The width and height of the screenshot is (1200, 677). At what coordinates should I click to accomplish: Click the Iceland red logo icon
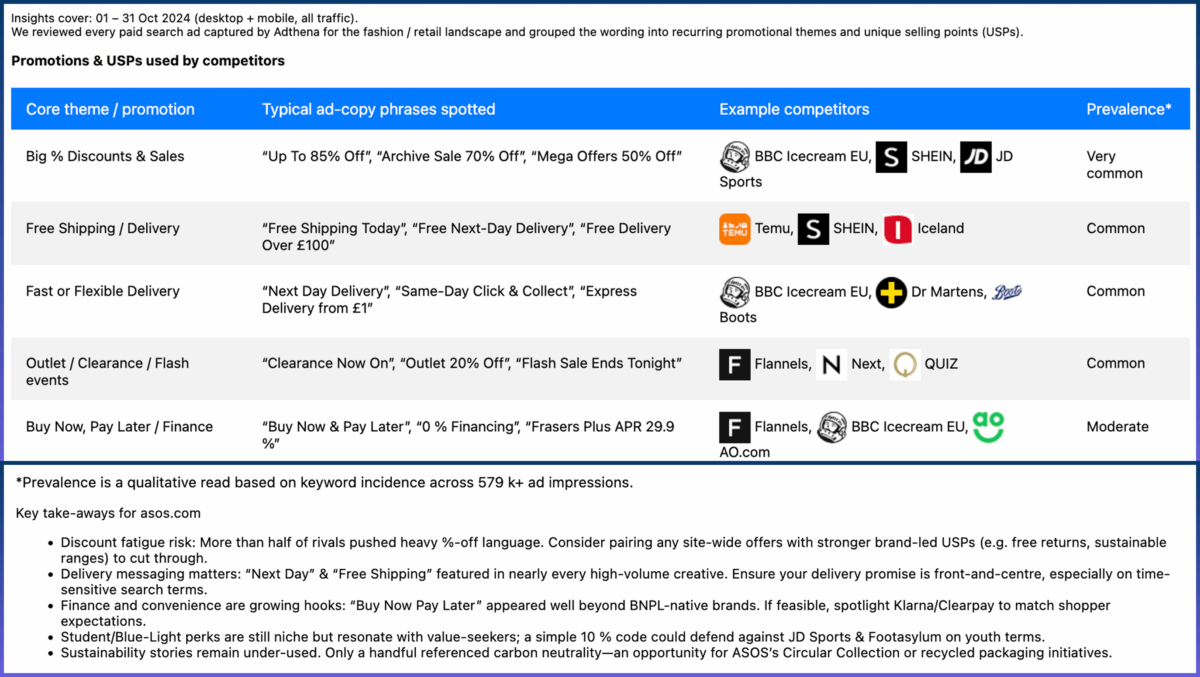click(898, 229)
